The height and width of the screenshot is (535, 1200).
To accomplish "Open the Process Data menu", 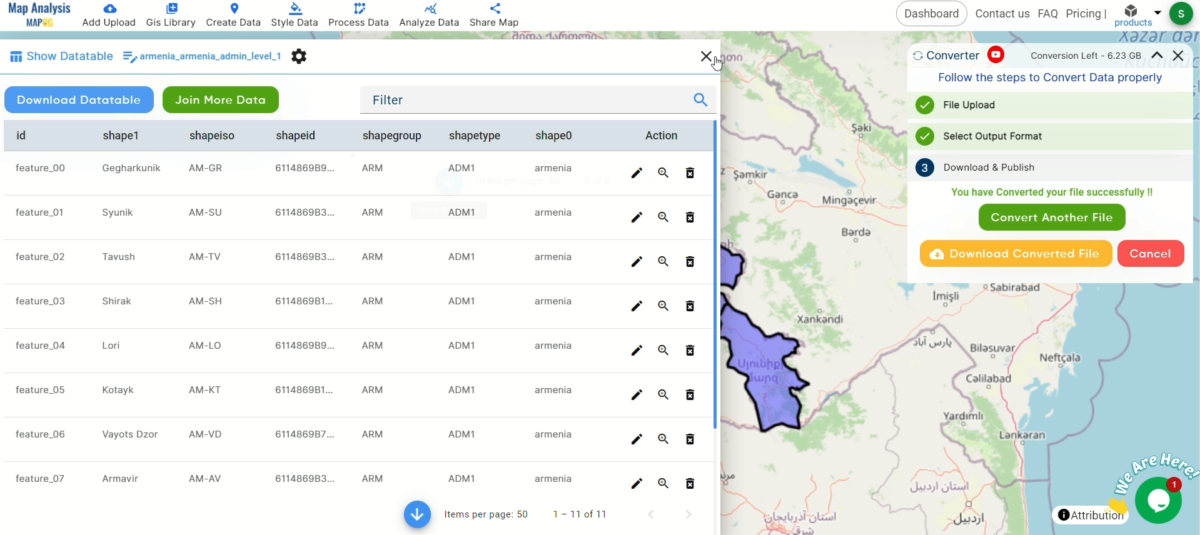I will [x=358, y=15].
